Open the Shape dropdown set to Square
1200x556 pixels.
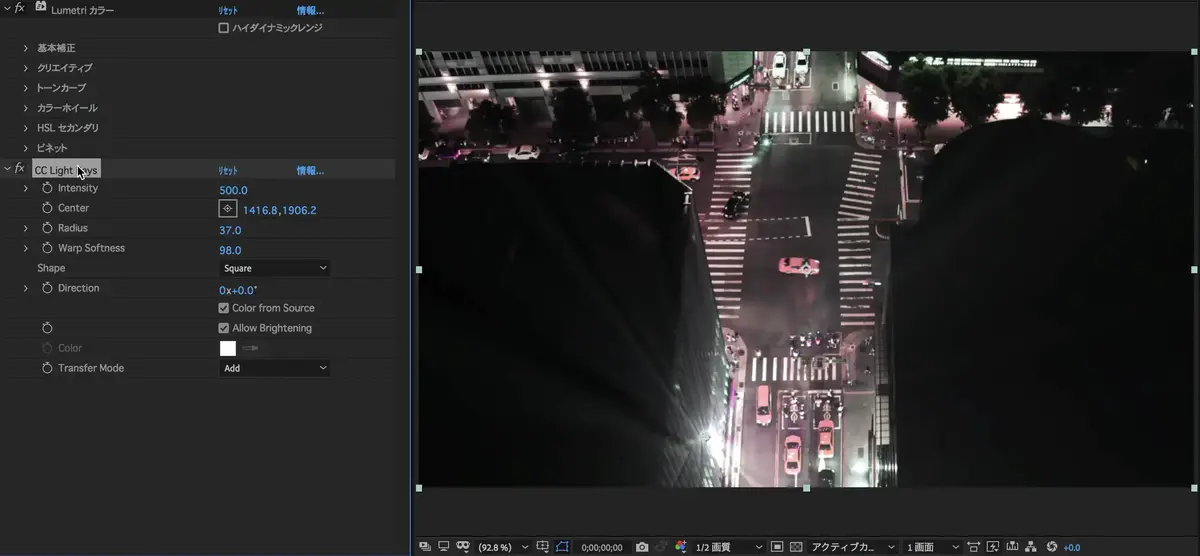274,268
